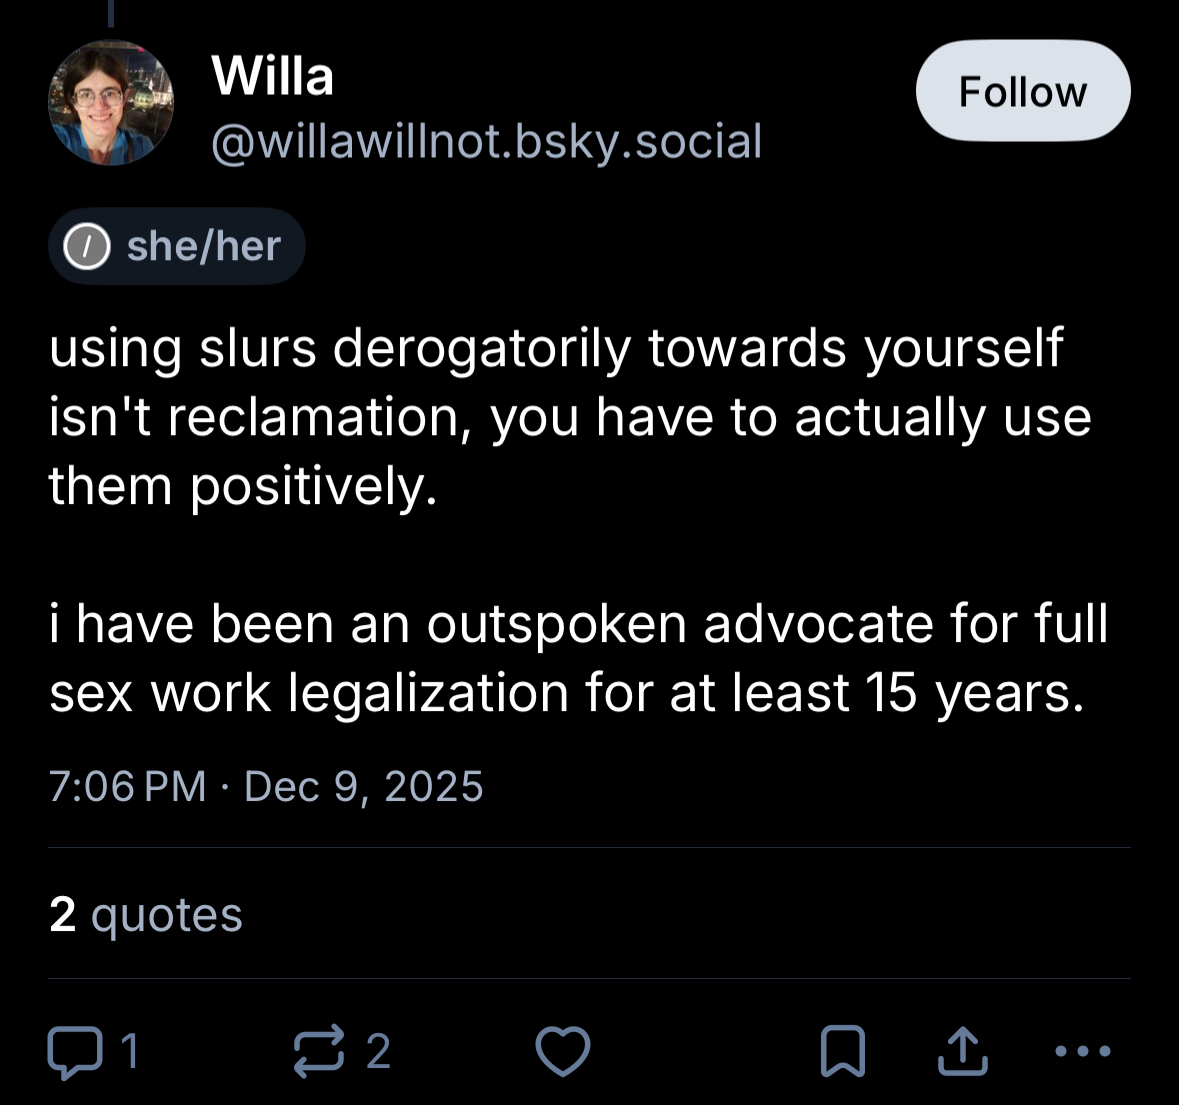The image size is (1179, 1105).
Task: Click the reply count number 1
Action: tap(129, 1052)
